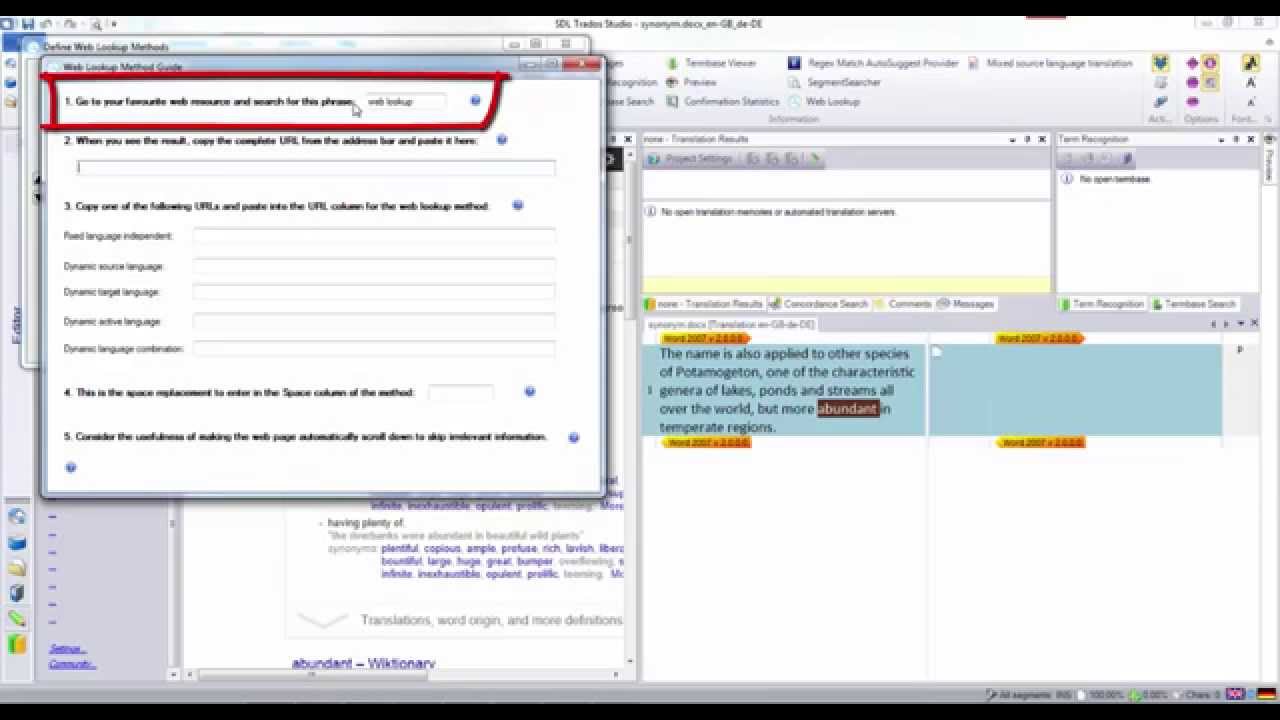Click Project Settings in Translation Results panel

pos(690,159)
